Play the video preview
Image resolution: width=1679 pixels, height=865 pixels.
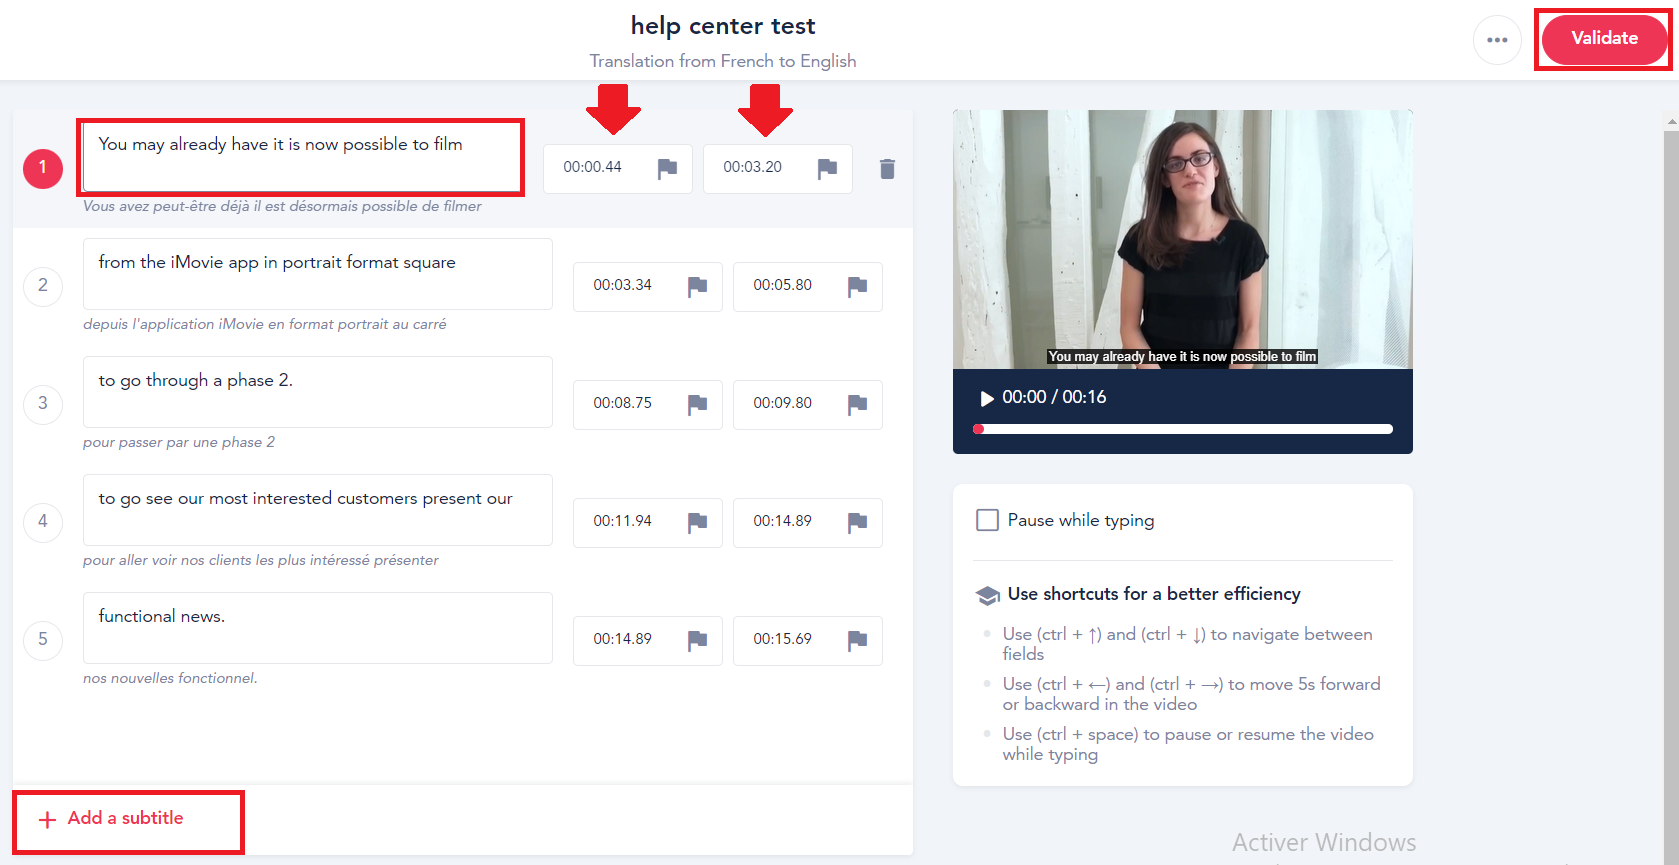(987, 398)
